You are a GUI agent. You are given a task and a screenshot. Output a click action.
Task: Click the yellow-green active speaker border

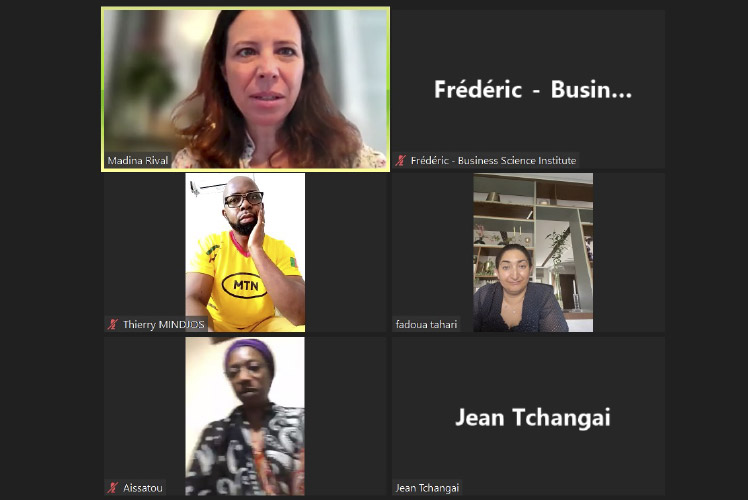click(245, 8)
